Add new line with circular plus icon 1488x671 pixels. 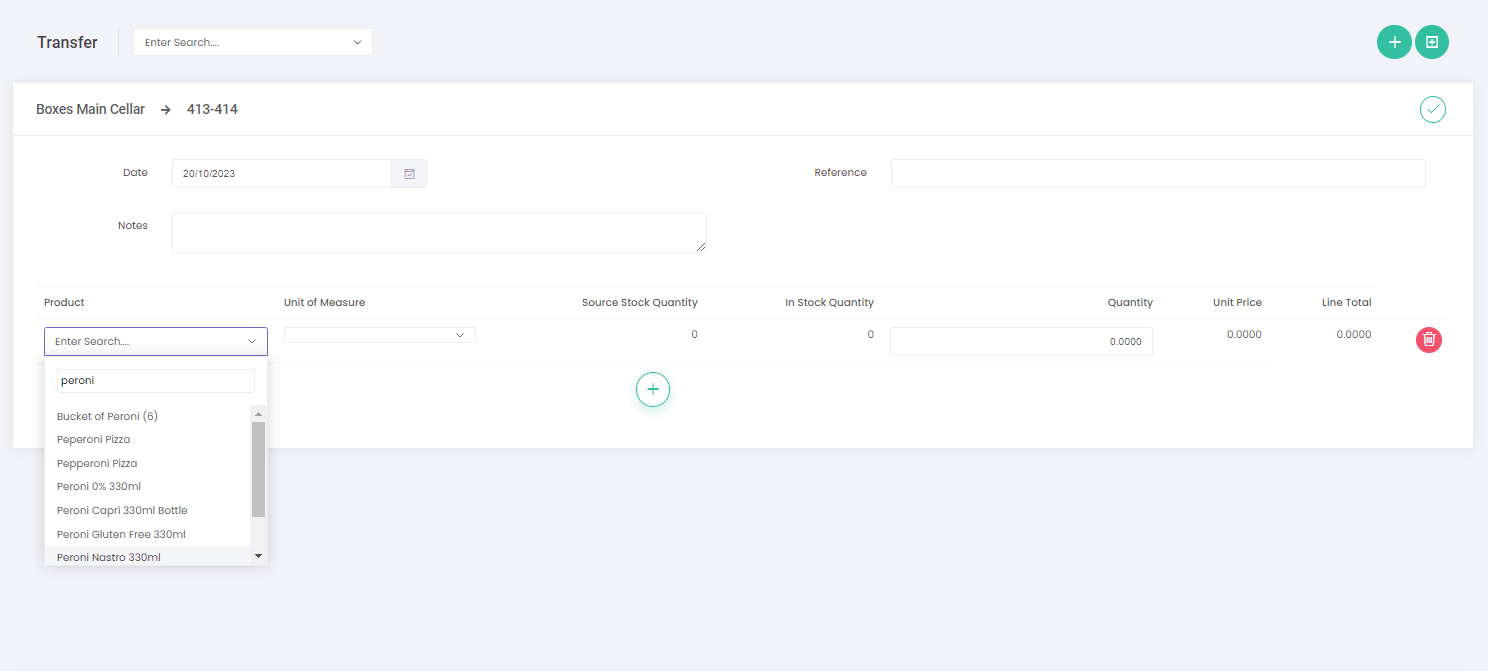652,389
